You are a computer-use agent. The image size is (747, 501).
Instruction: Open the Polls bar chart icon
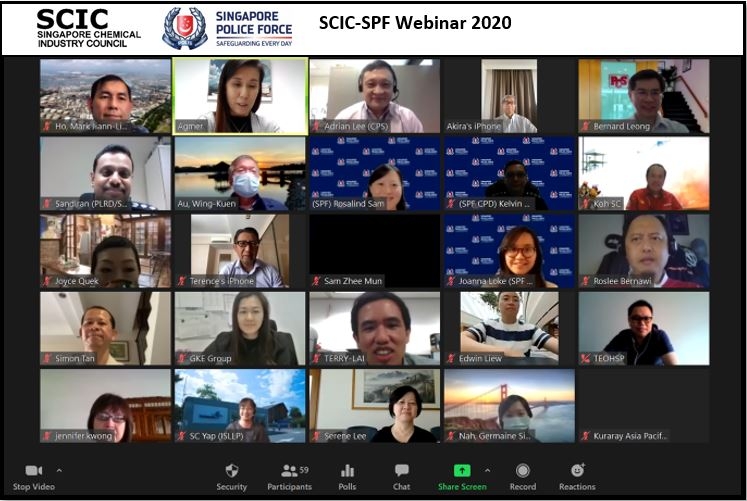coord(347,471)
